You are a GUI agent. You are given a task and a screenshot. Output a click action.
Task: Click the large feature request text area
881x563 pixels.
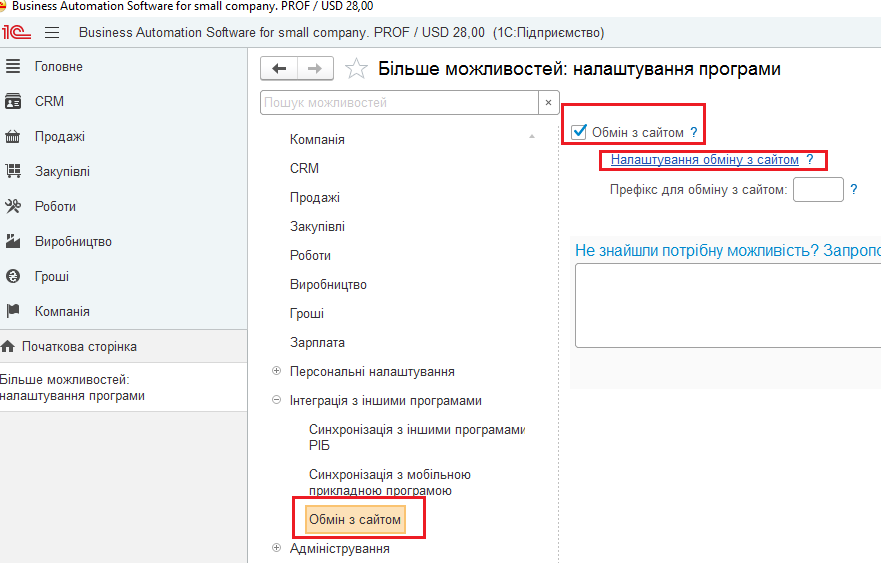click(728, 306)
